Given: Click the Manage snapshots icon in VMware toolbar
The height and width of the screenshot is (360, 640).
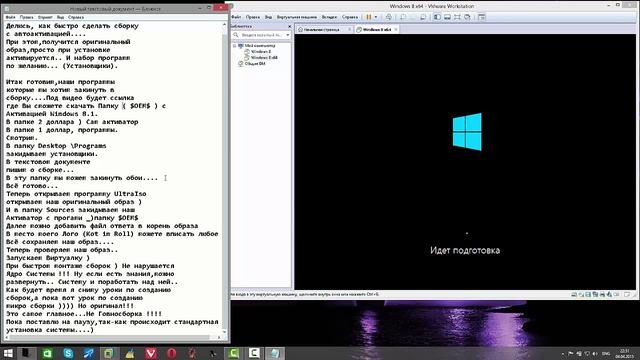Looking at the screenshot, I should click(423, 17).
